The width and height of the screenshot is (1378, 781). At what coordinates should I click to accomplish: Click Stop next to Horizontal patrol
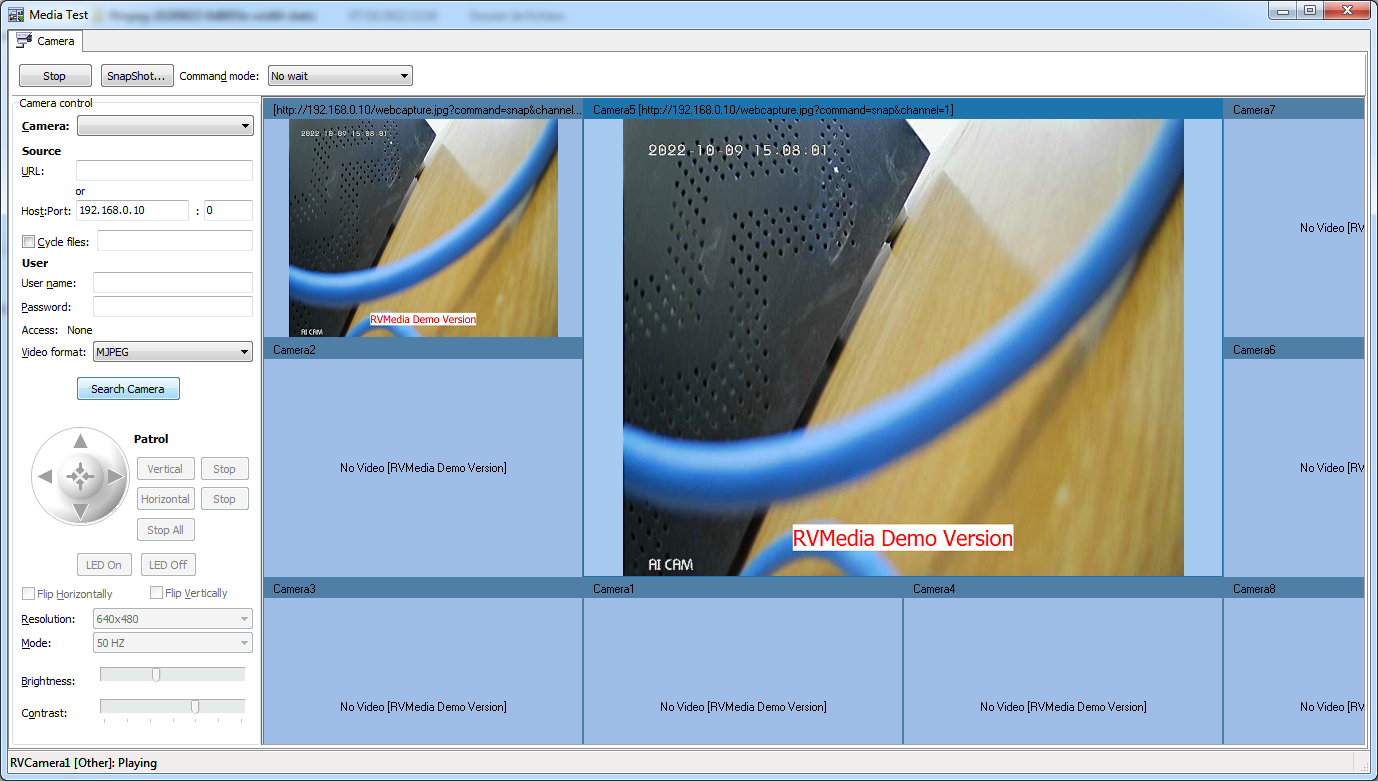224,499
